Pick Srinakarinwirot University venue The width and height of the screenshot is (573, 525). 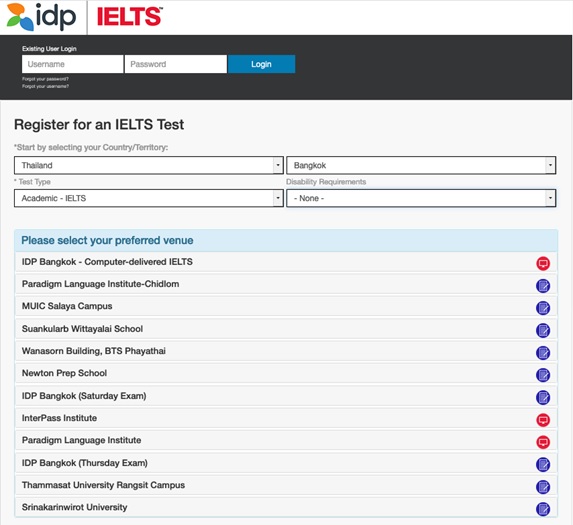coord(286,507)
